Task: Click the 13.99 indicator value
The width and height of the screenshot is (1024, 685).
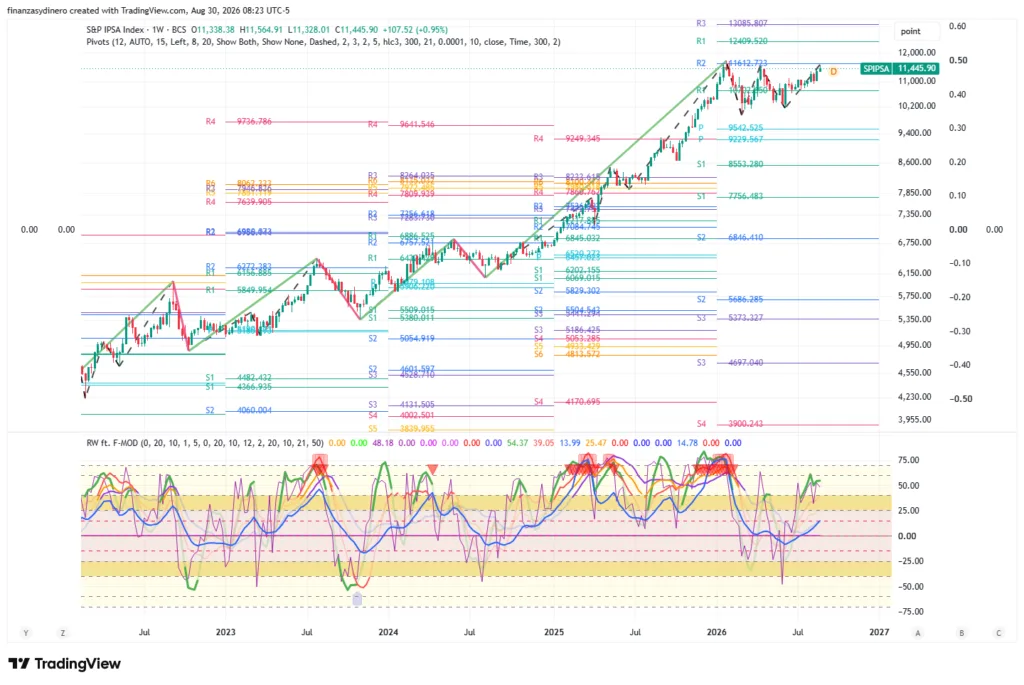Action: tap(569, 443)
